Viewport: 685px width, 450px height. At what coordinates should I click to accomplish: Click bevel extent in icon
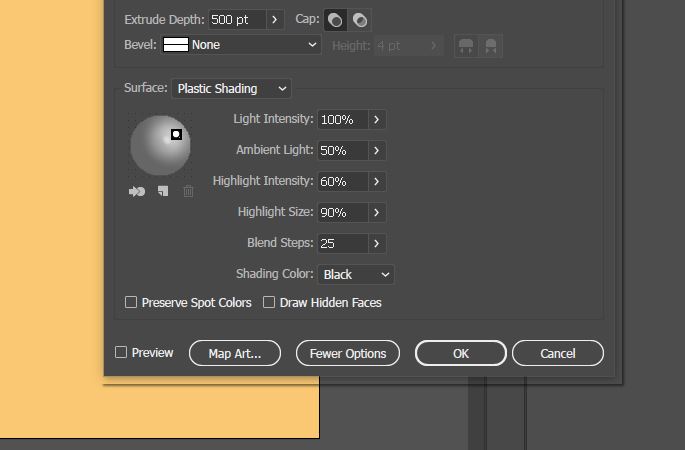(x=491, y=46)
